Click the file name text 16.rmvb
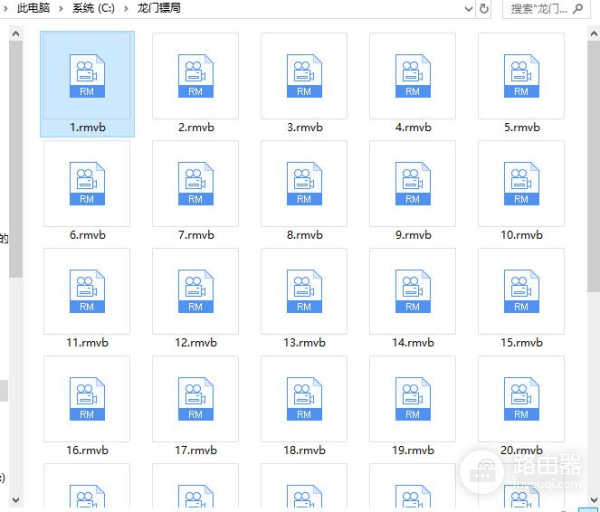This screenshot has width=600, height=512. click(x=87, y=450)
